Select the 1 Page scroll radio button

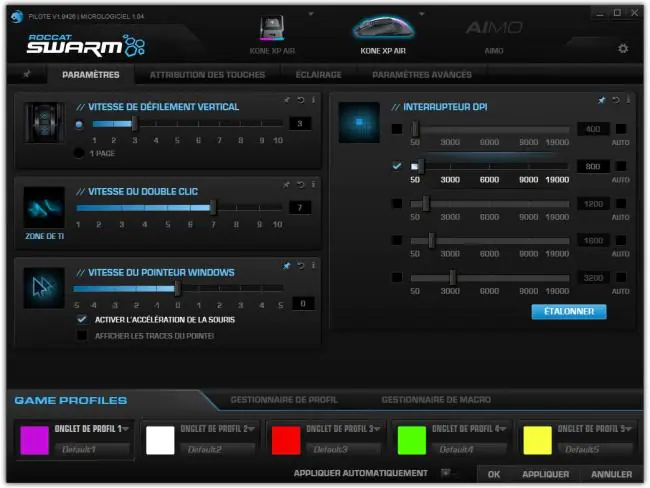coord(79,153)
